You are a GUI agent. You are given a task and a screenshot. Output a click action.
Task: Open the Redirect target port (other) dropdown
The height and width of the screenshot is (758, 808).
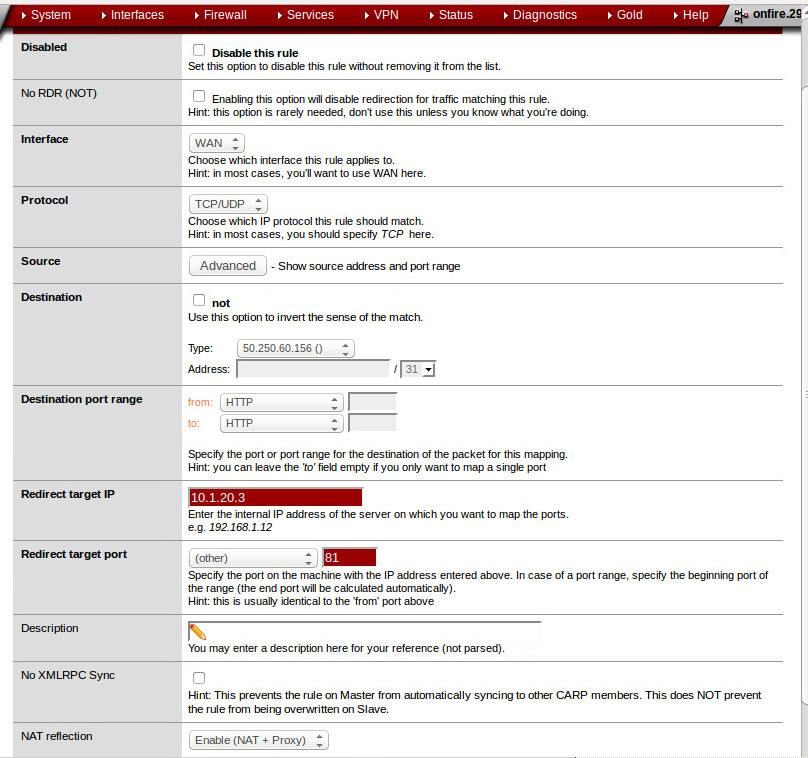point(252,558)
